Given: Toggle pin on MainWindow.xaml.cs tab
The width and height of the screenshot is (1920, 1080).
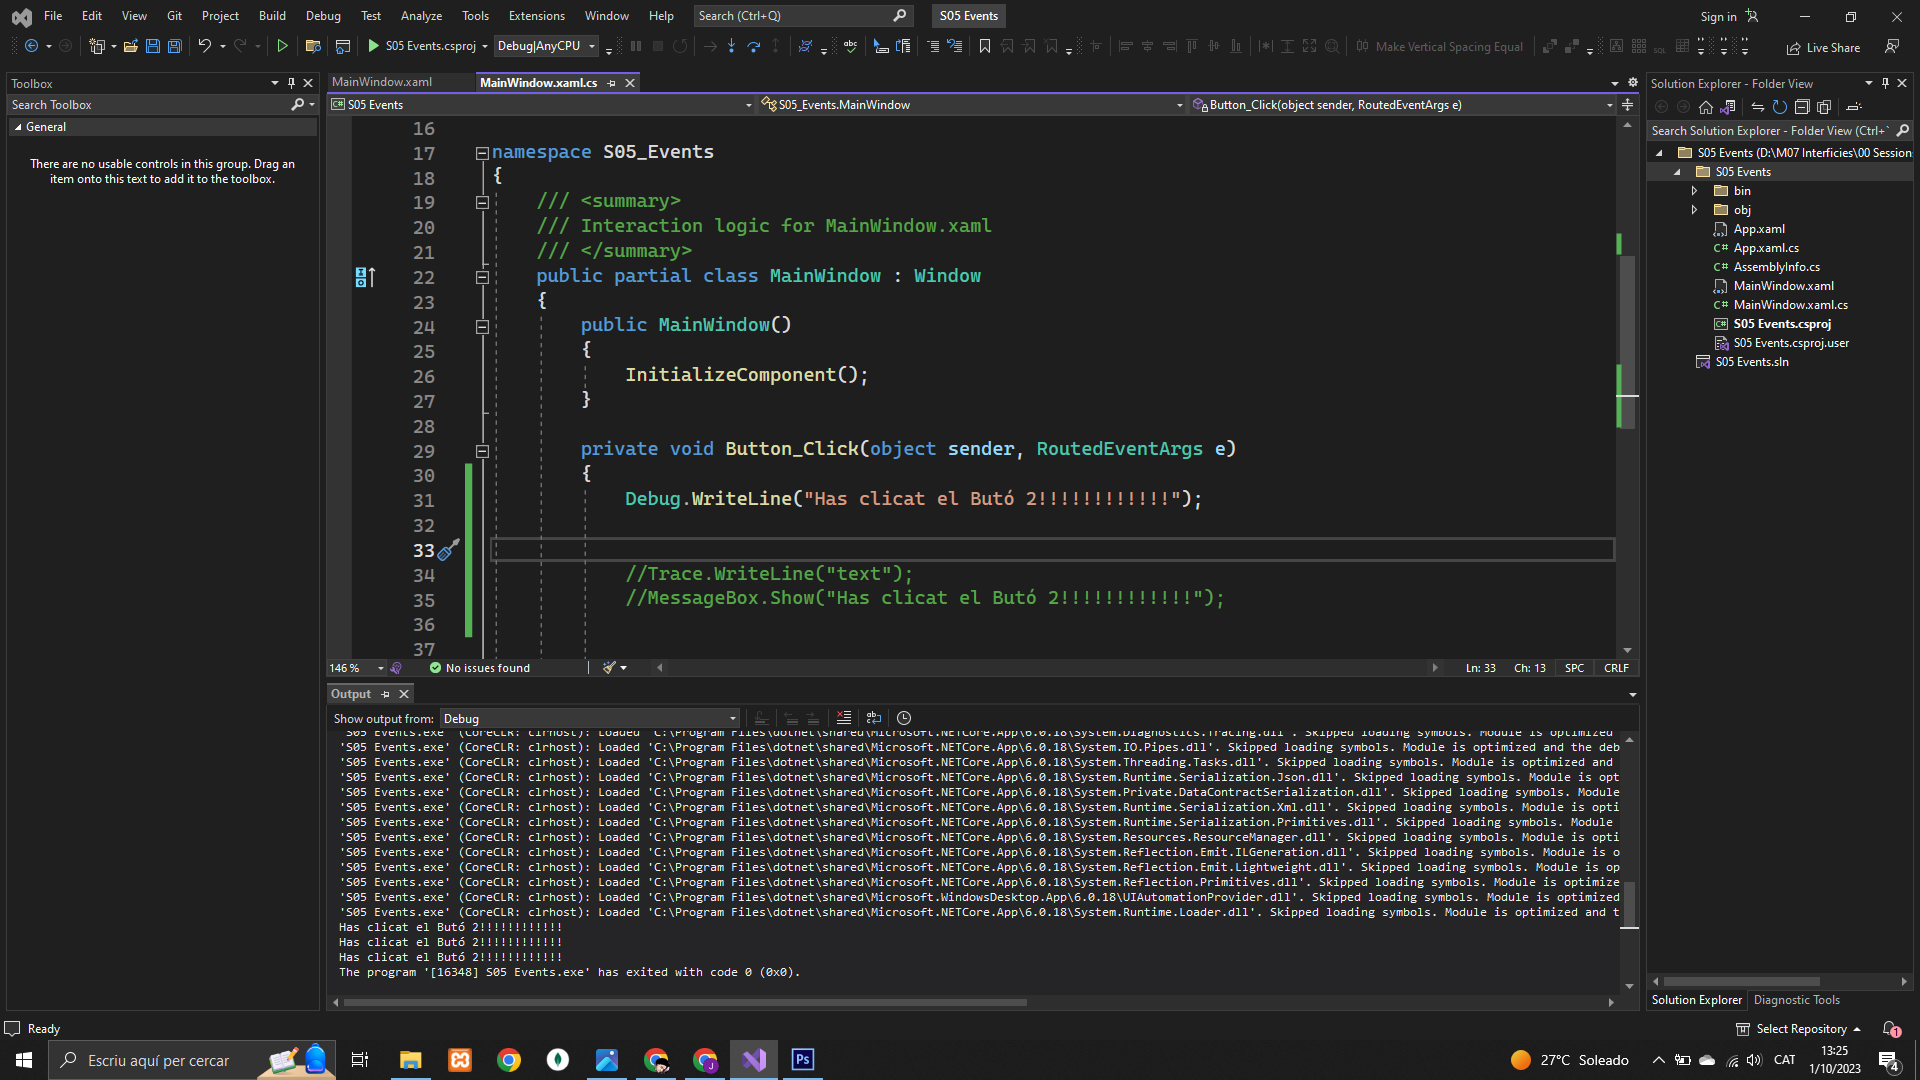Looking at the screenshot, I should (612, 83).
